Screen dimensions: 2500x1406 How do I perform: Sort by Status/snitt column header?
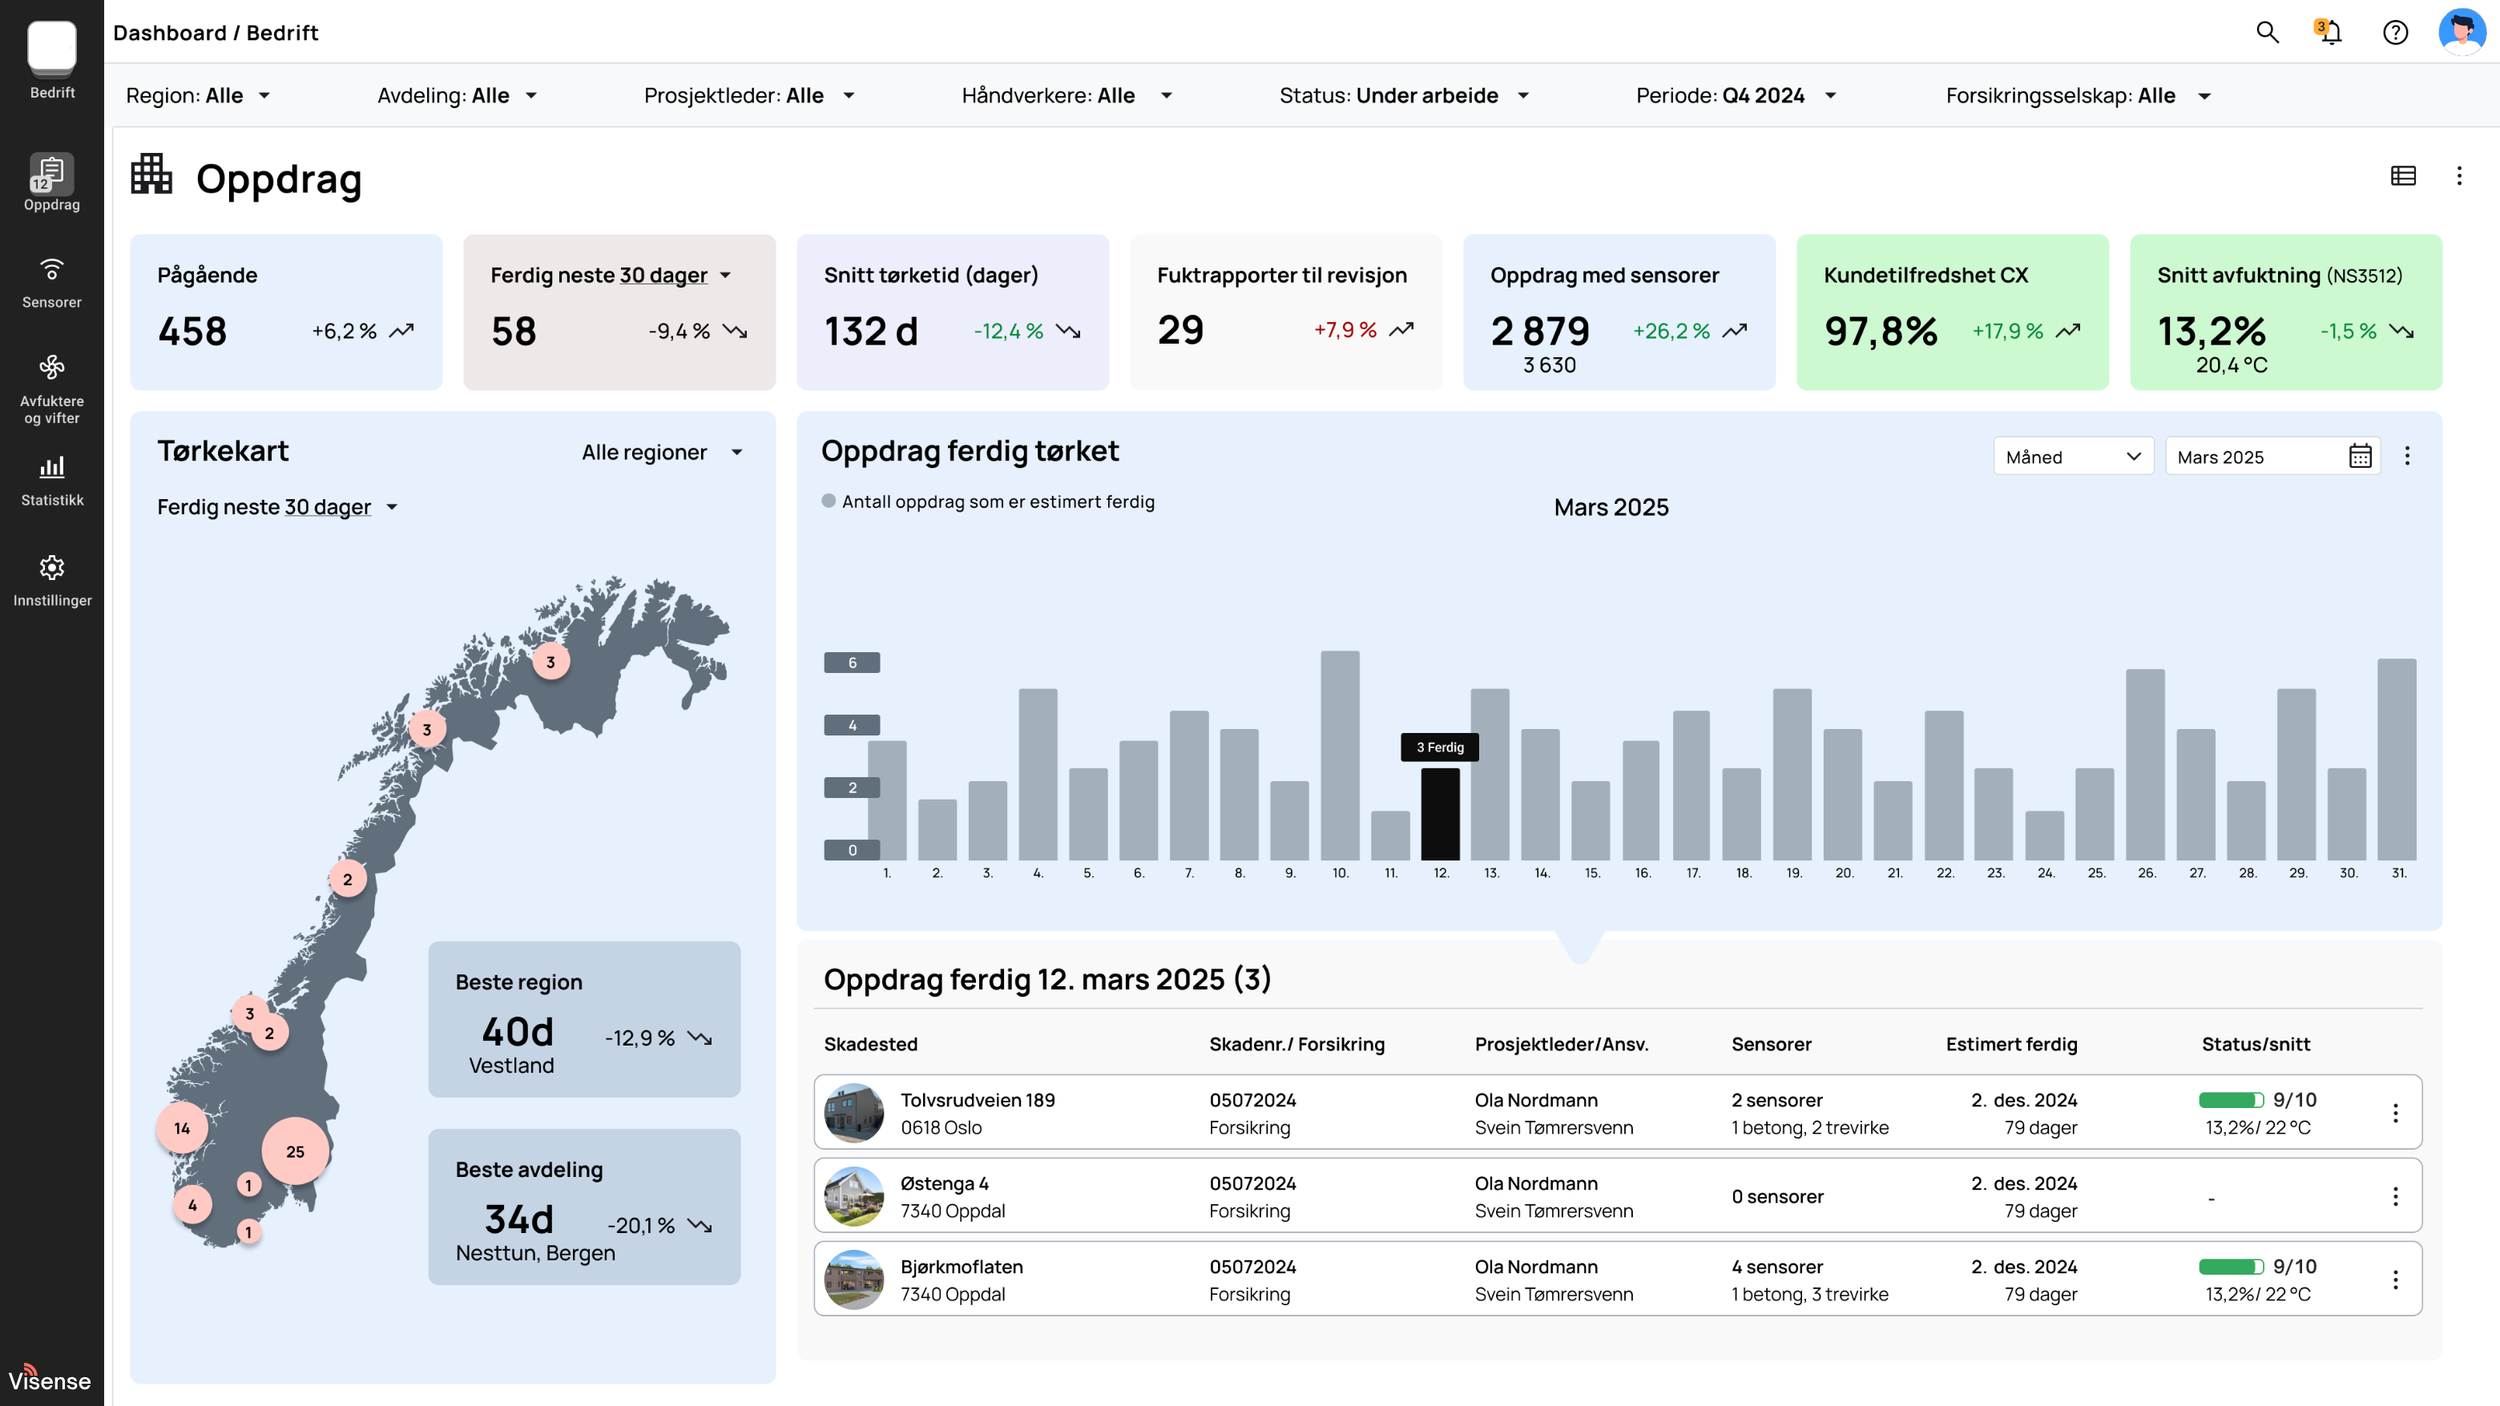(x=2256, y=1044)
